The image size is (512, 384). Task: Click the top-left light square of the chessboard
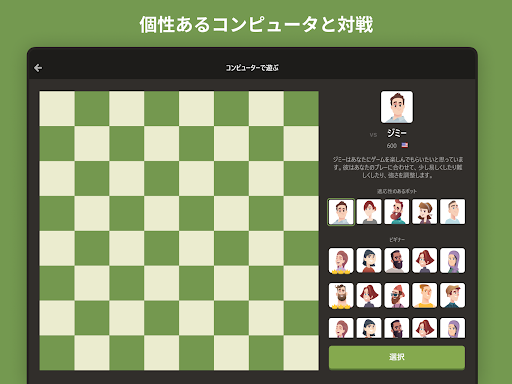pos(57,109)
